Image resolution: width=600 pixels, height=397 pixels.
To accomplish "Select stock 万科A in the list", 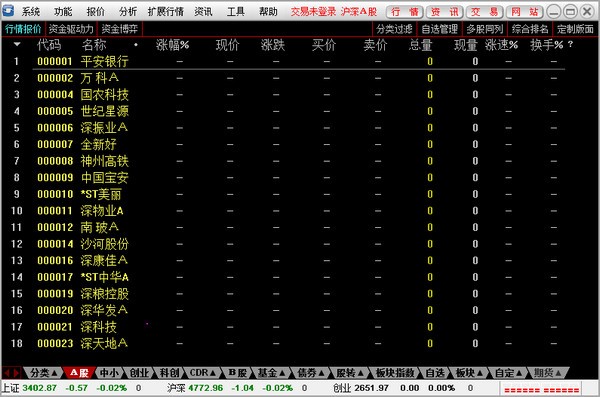I will click(x=99, y=78).
